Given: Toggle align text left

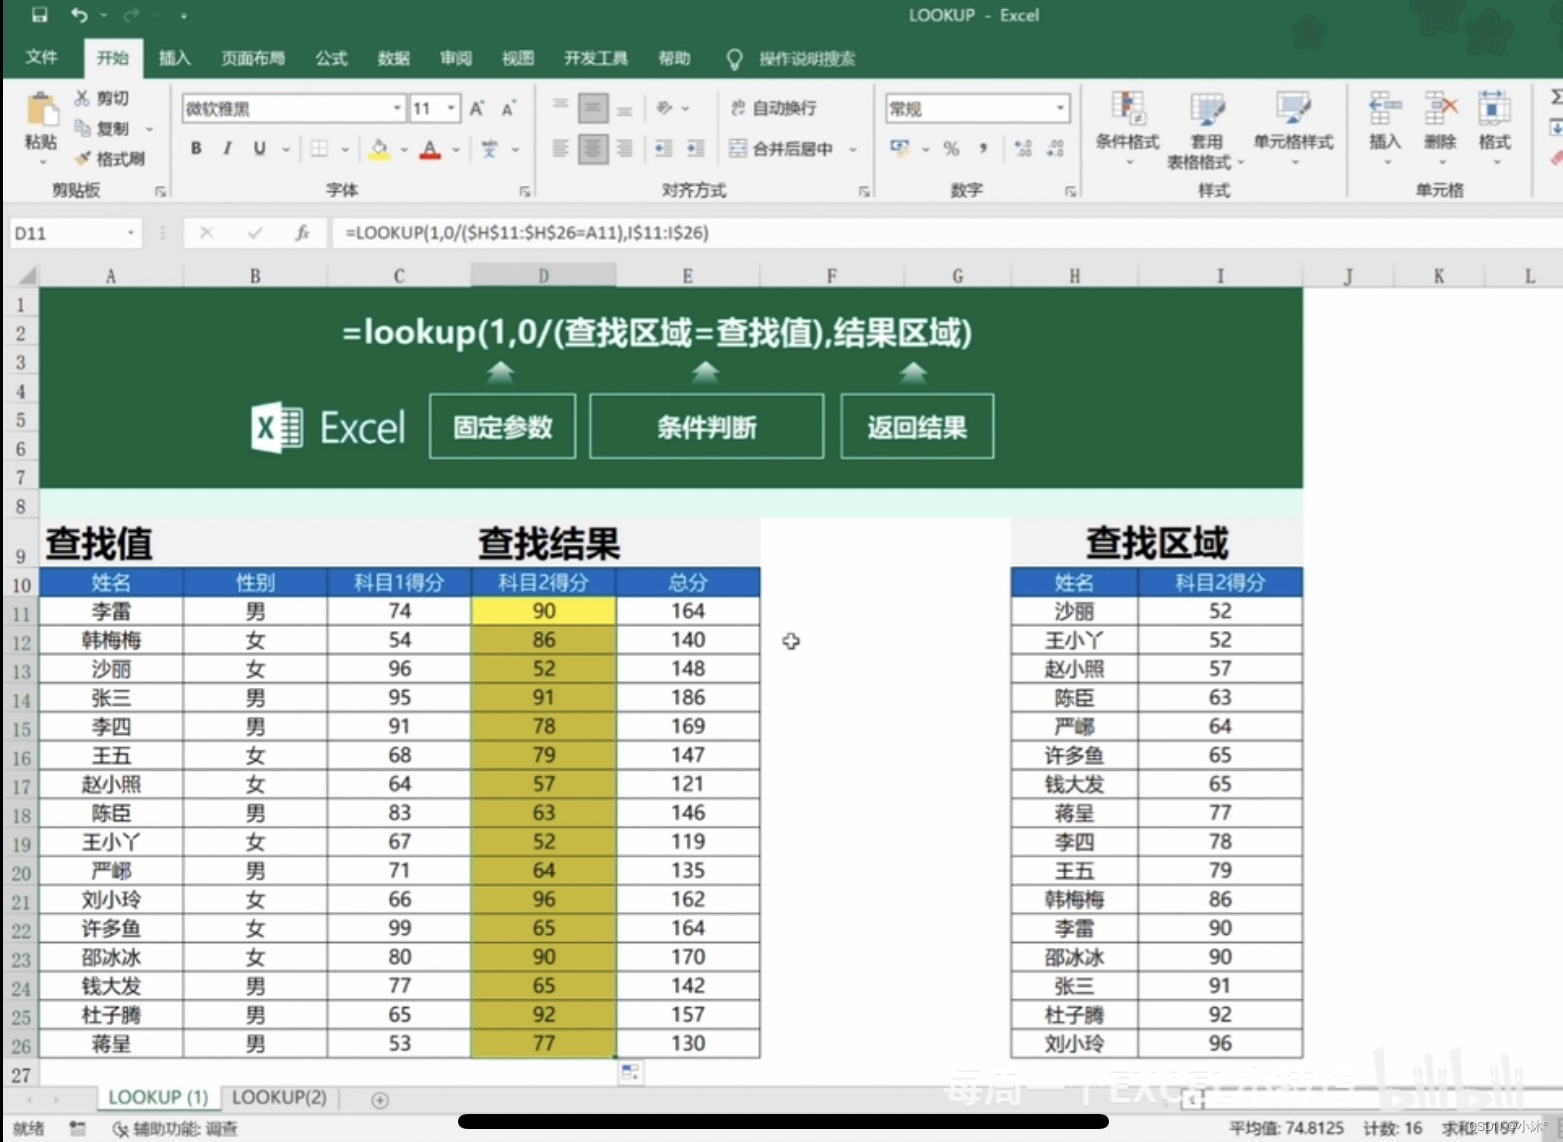Looking at the screenshot, I should [x=561, y=149].
